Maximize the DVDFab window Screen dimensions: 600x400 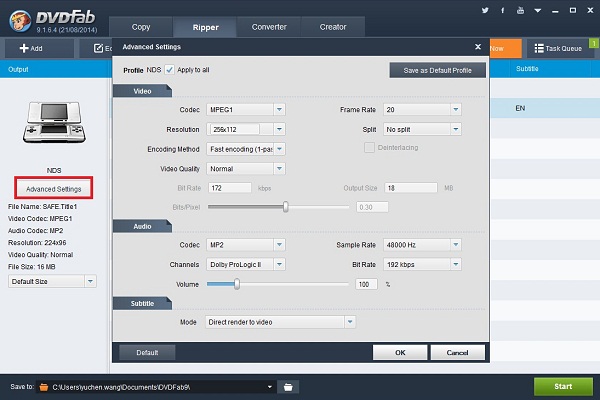[x=573, y=10]
